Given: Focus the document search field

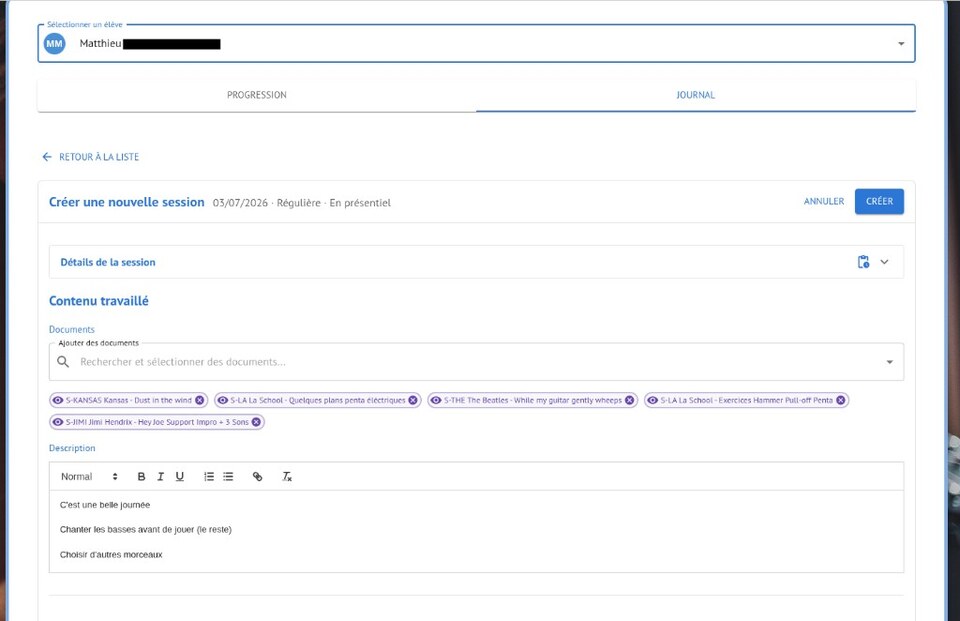Looking at the screenshot, I should pos(478,362).
